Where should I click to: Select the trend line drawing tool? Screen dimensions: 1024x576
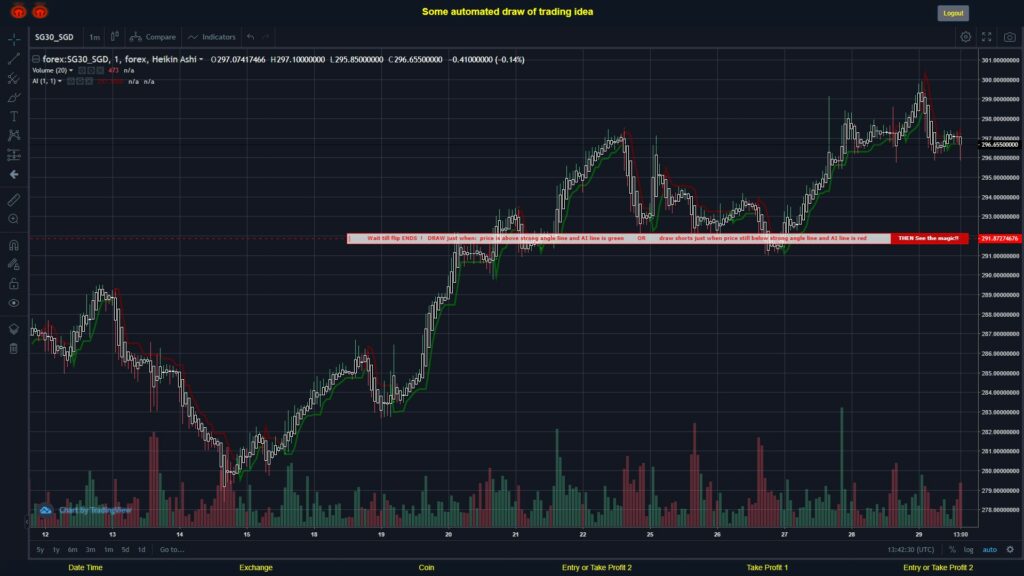pyautogui.click(x=14, y=59)
